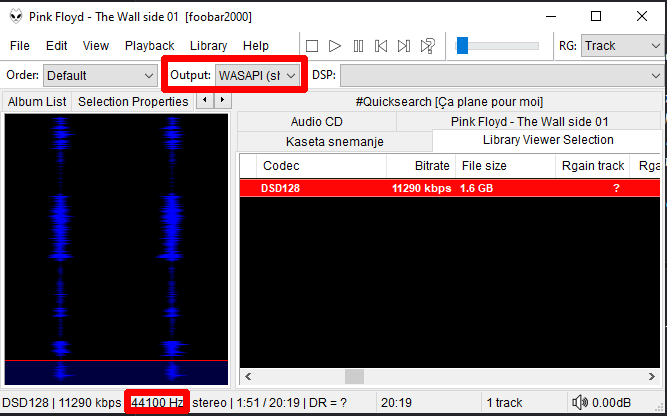Expand the Order Default dropdown
This screenshot has width=667, height=416.
pos(100,76)
